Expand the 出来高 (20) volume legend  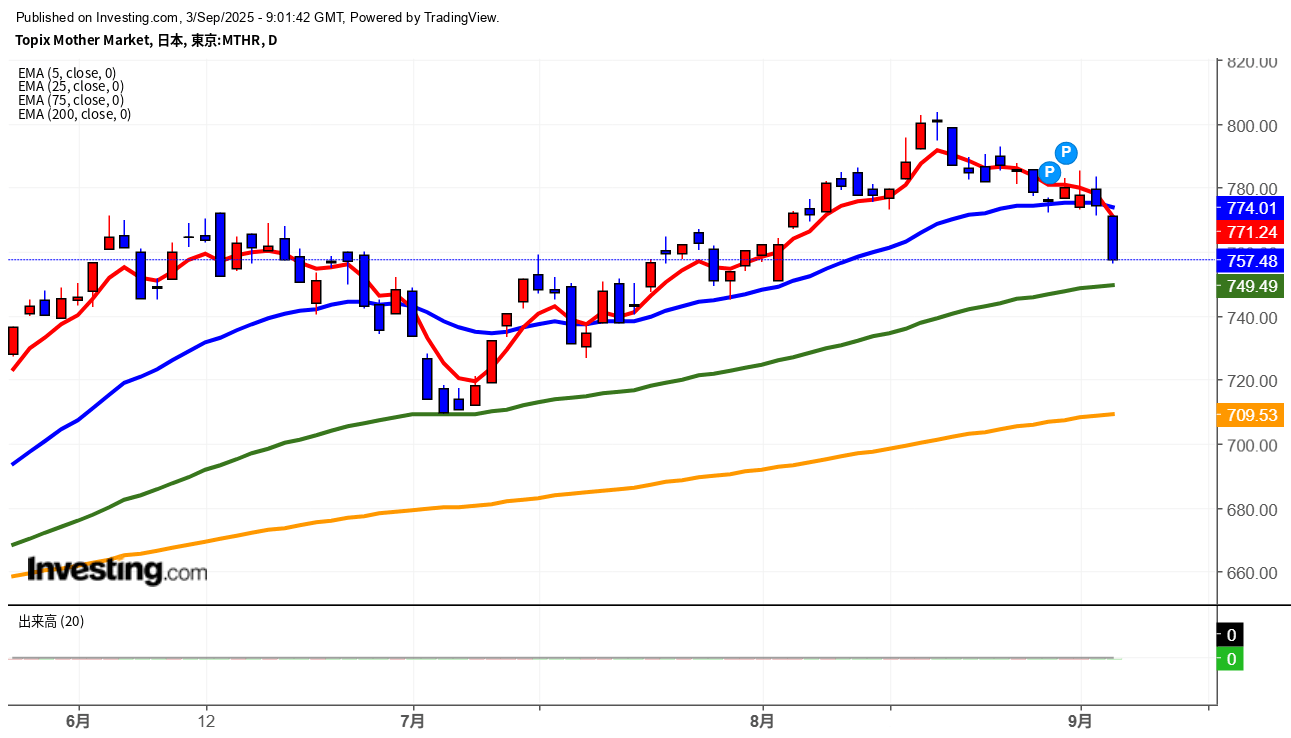coord(52,621)
